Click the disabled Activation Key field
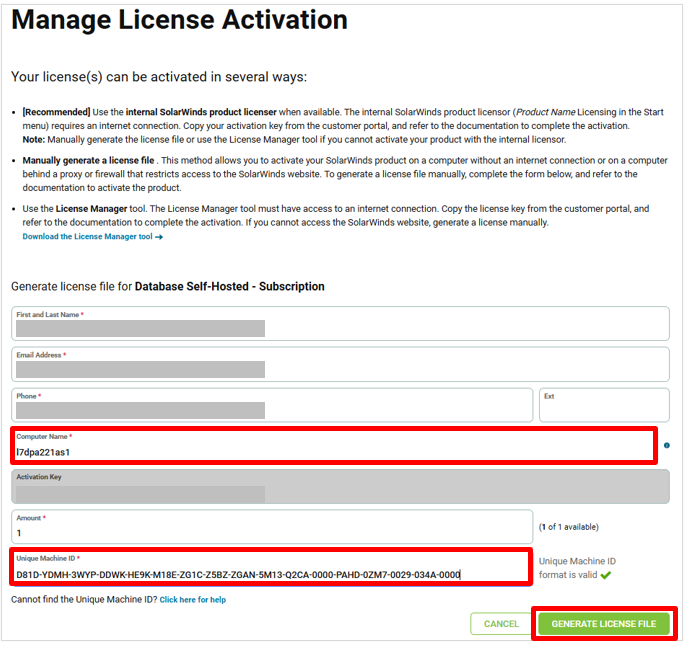The width and height of the screenshot is (685, 645). 340,486
